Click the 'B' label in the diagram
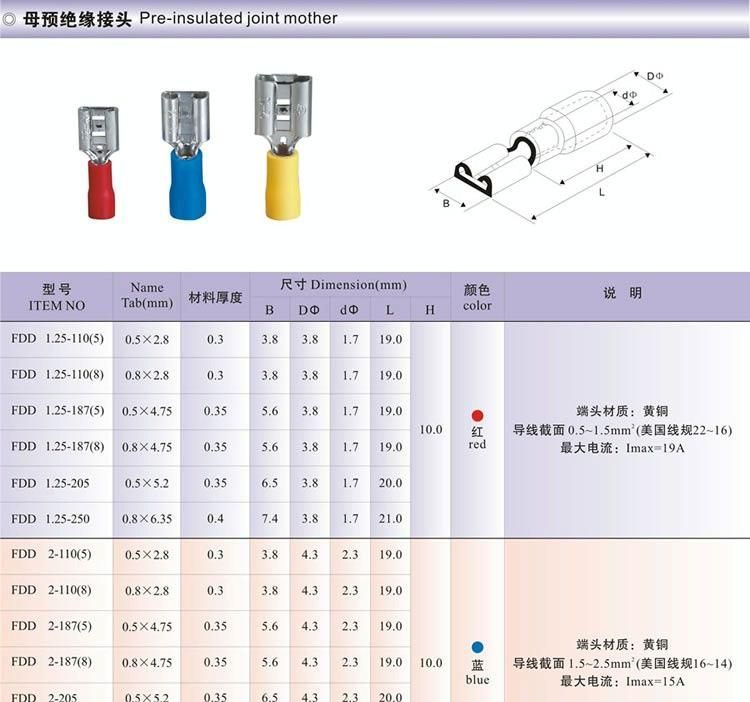The width and height of the screenshot is (750, 702). tap(446, 203)
